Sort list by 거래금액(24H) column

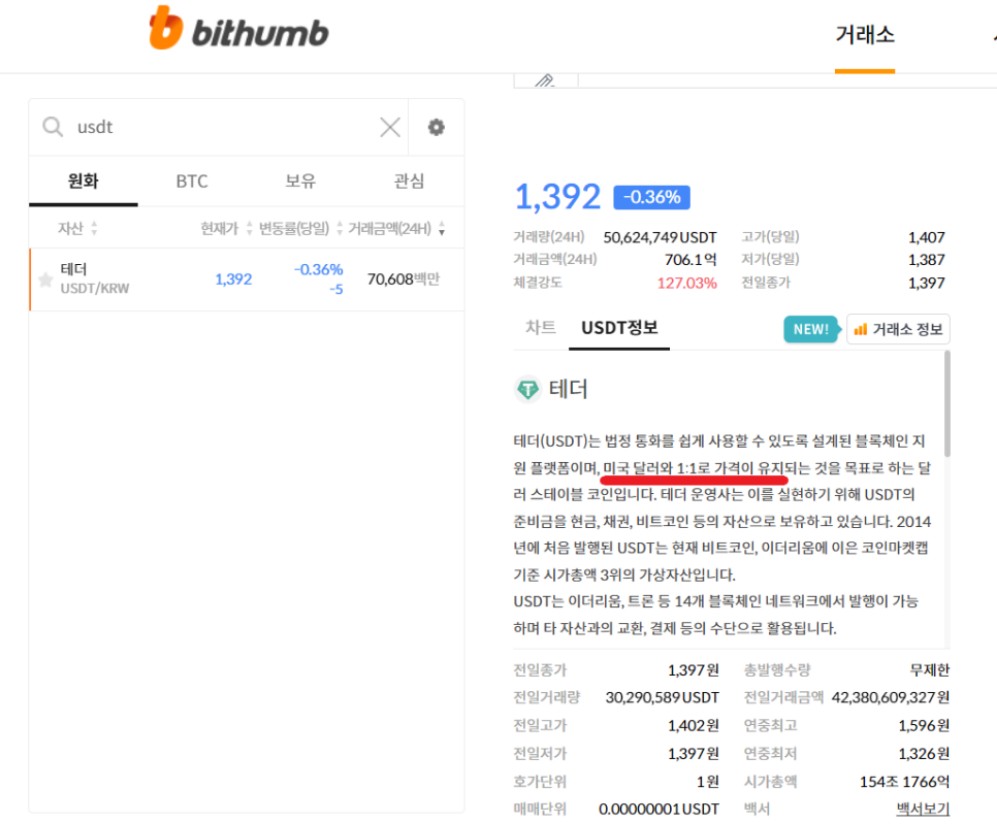coord(396,228)
